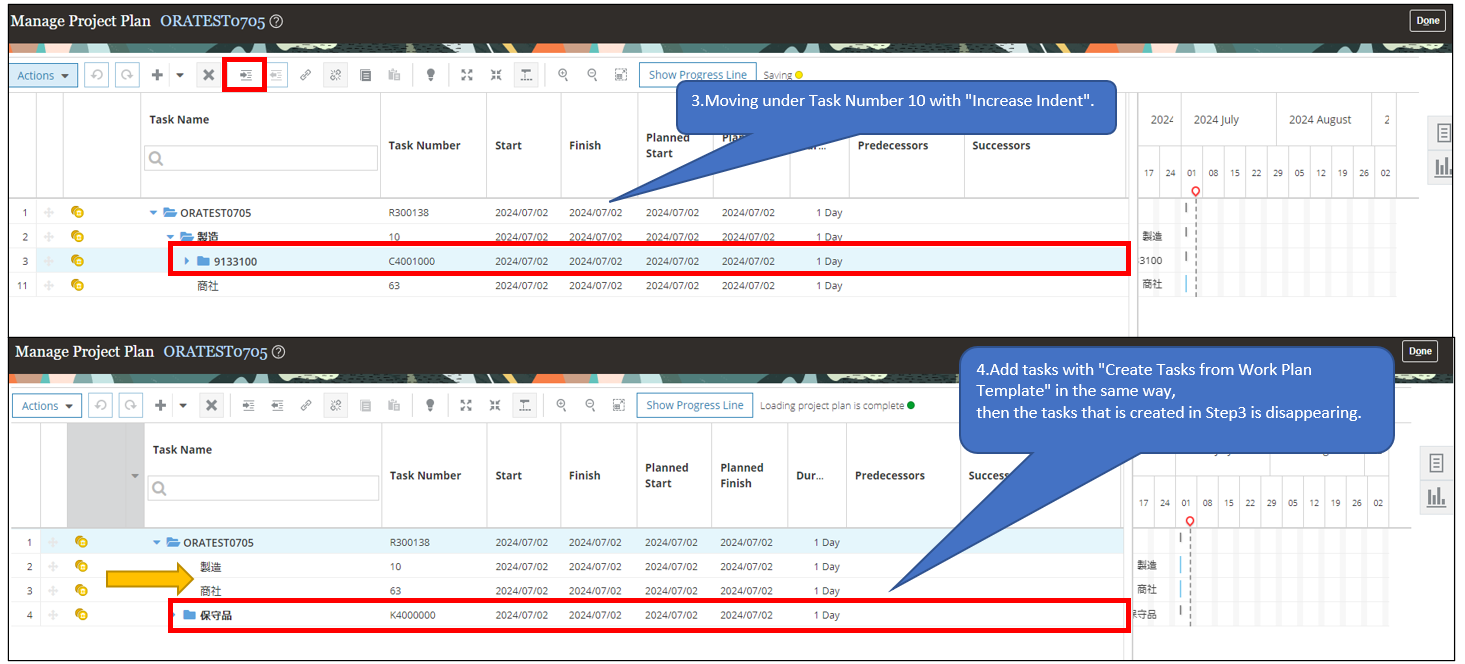Click Paste clipboard icon in upper plan window

[x=394, y=75]
